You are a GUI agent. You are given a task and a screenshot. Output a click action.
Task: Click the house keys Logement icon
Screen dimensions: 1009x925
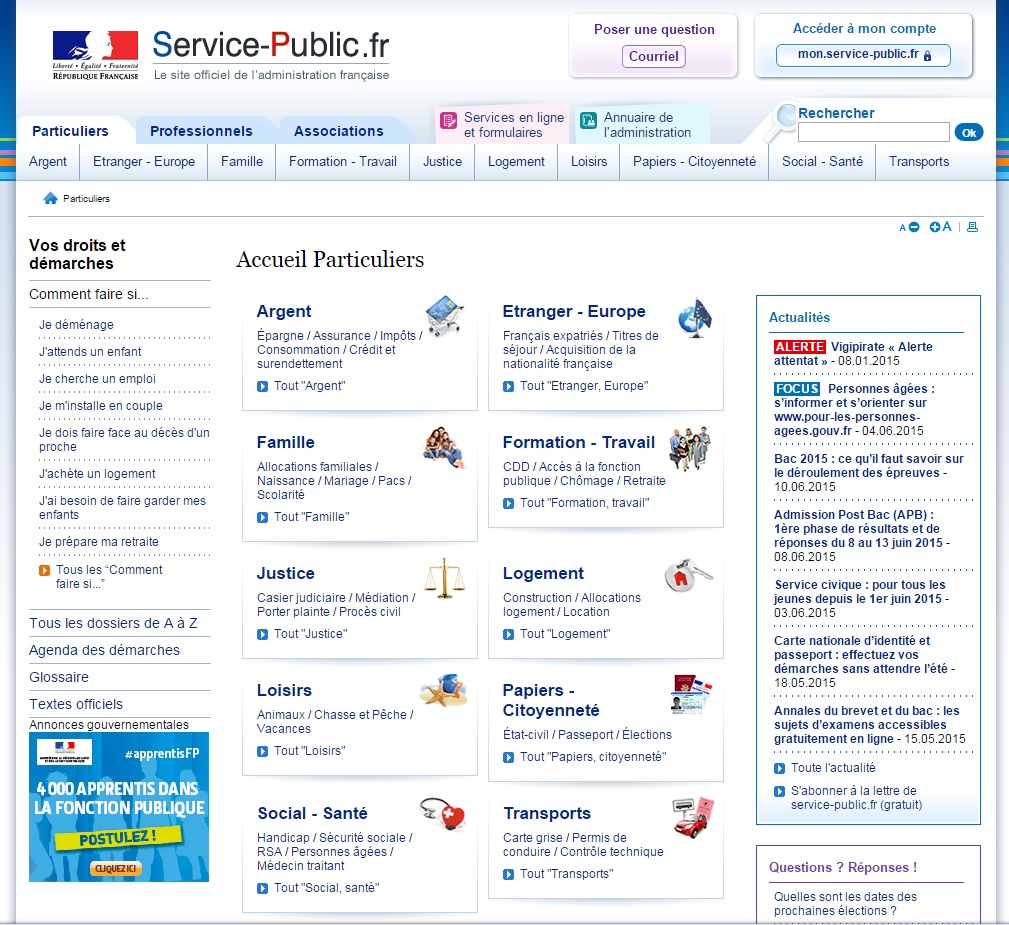tap(688, 575)
